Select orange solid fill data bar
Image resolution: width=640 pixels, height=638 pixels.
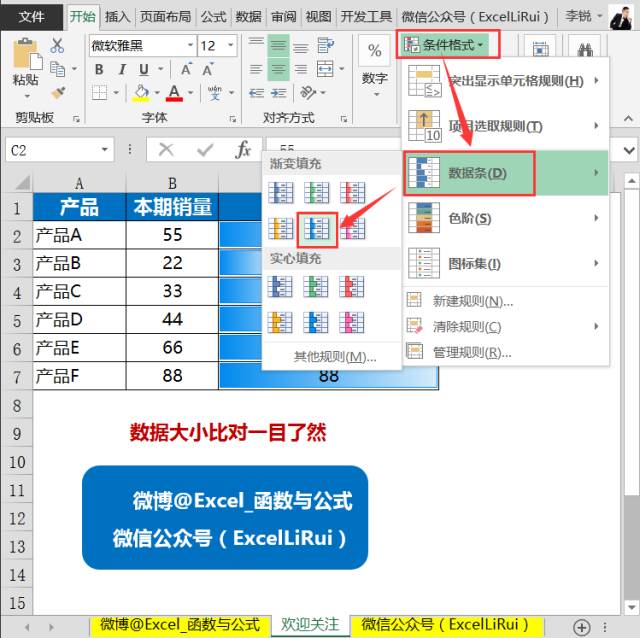click(280, 322)
